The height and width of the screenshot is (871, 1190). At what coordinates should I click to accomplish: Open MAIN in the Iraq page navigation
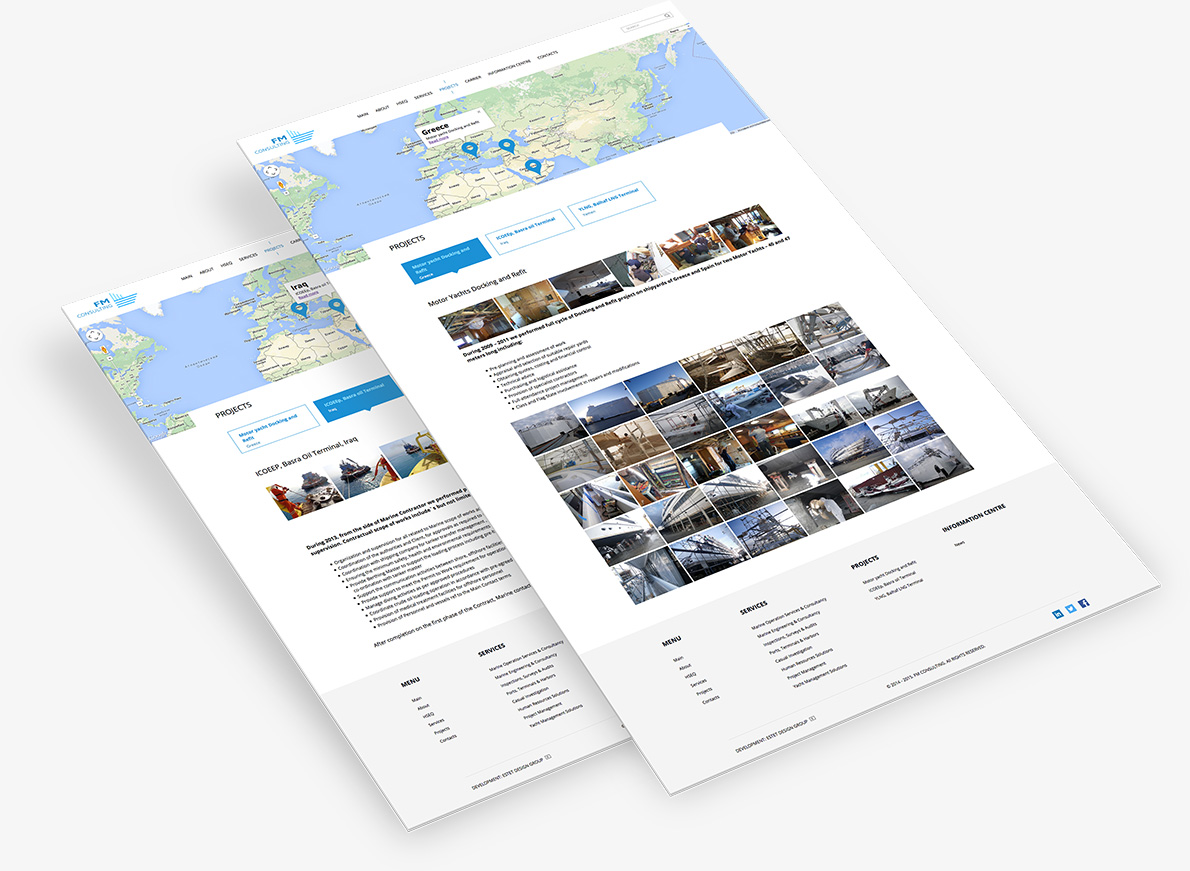(187, 277)
